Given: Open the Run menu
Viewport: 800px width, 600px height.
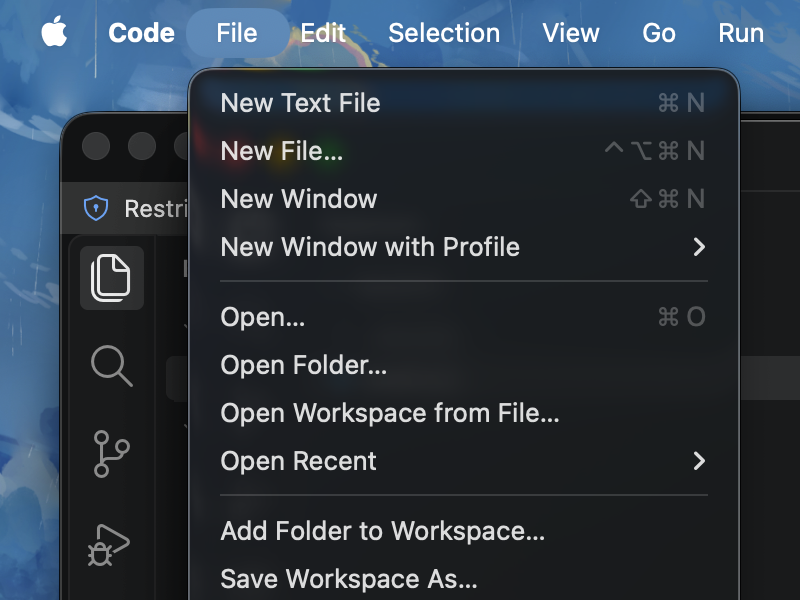Looking at the screenshot, I should pyautogui.click(x=741, y=33).
